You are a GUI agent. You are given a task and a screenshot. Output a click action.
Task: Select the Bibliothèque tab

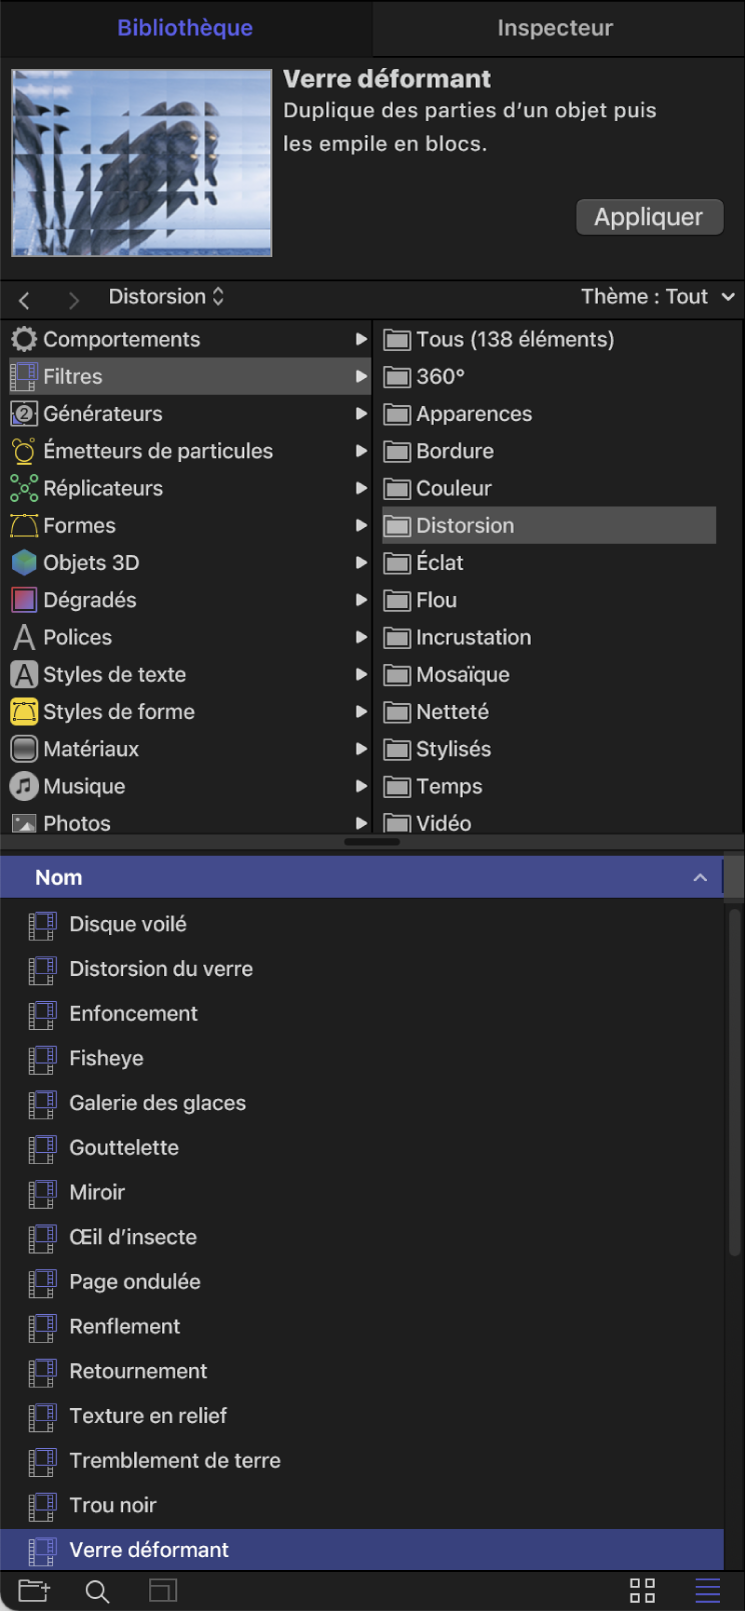(x=185, y=28)
